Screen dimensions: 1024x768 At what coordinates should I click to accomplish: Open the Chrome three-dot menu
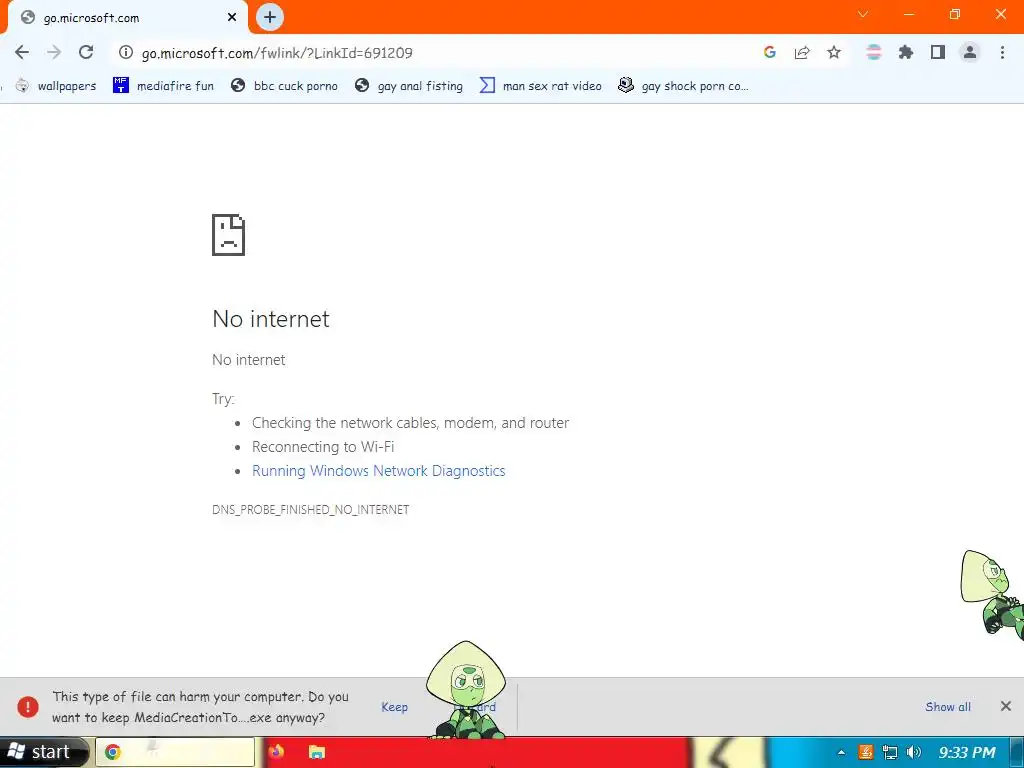(x=1002, y=52)
